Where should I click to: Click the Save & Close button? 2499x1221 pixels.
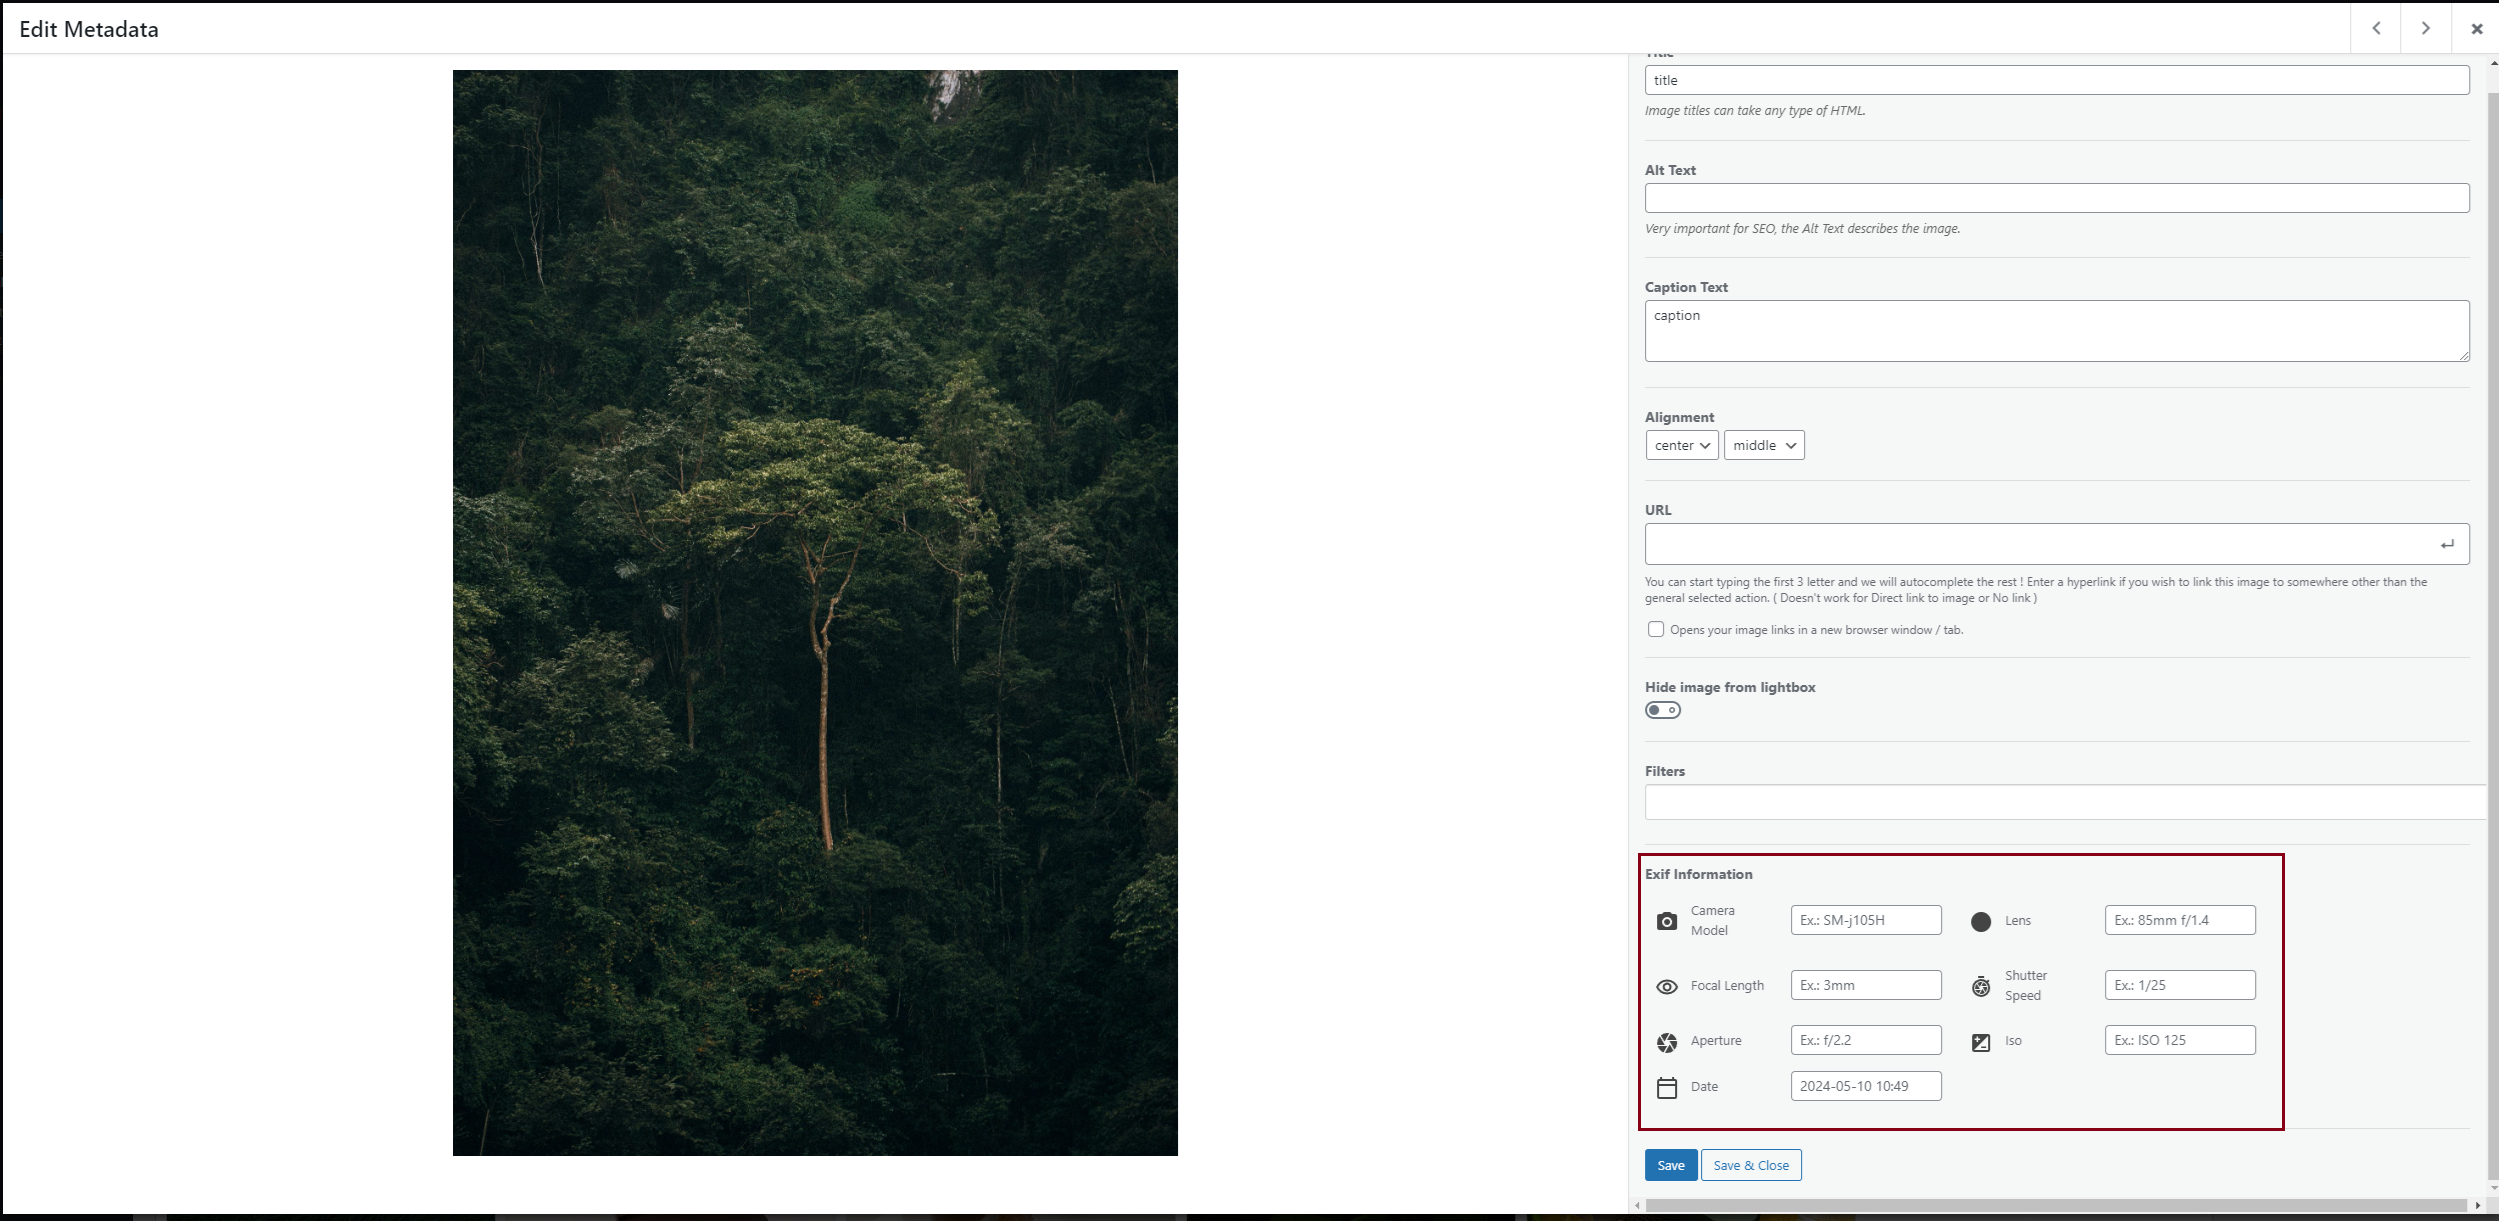(x=1750, y=1165)
